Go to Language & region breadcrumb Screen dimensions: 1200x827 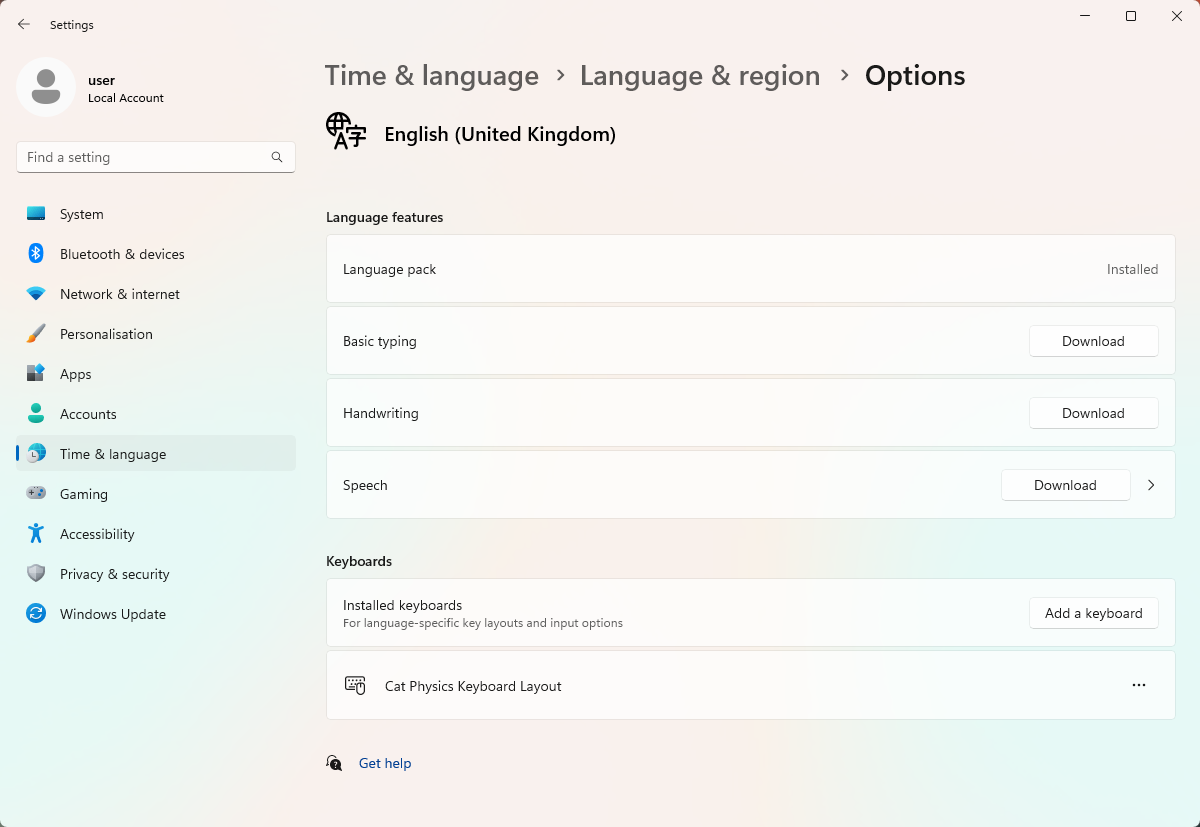point(700,76)
